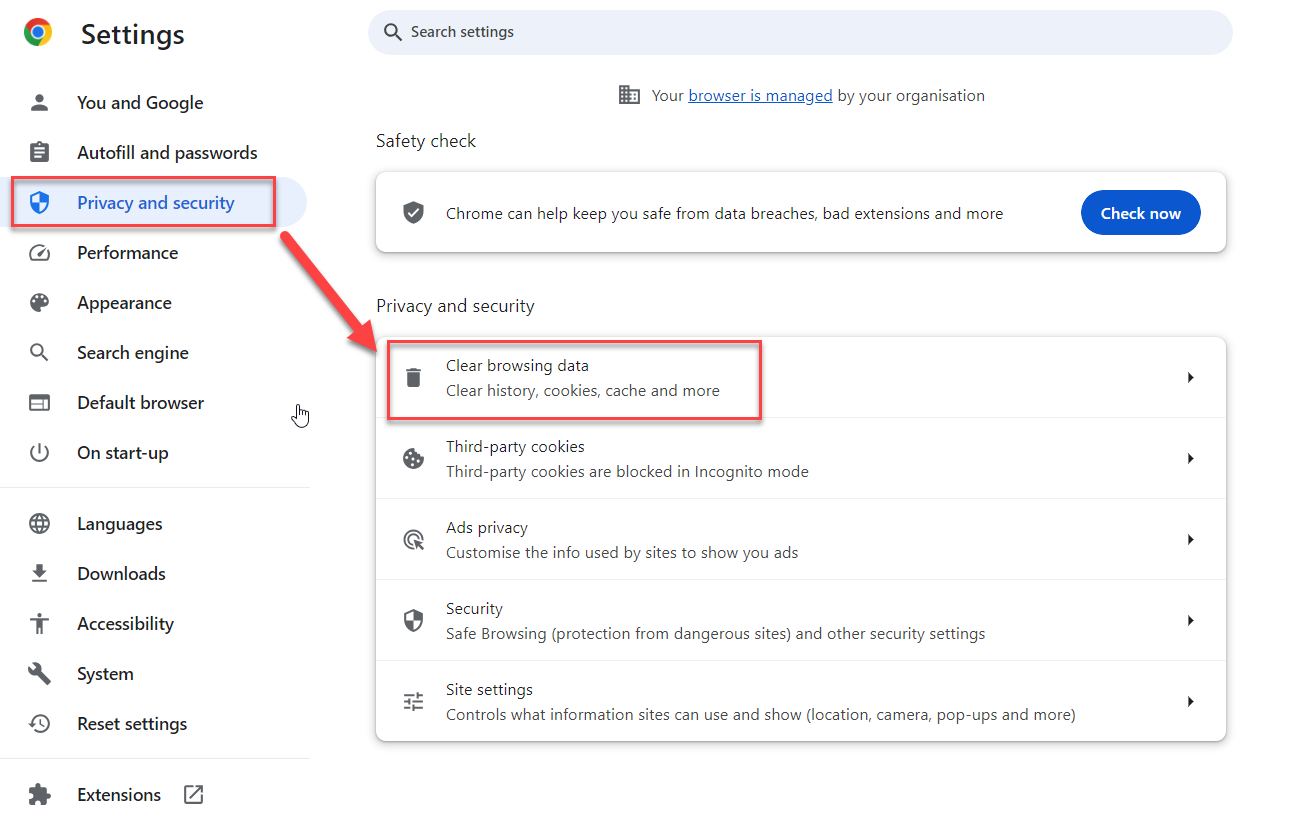Image resolution: width=1311 pixels, height=824 pixels.
Task: Select the Site settings sliders icon
Action: (x=413, y=701)
